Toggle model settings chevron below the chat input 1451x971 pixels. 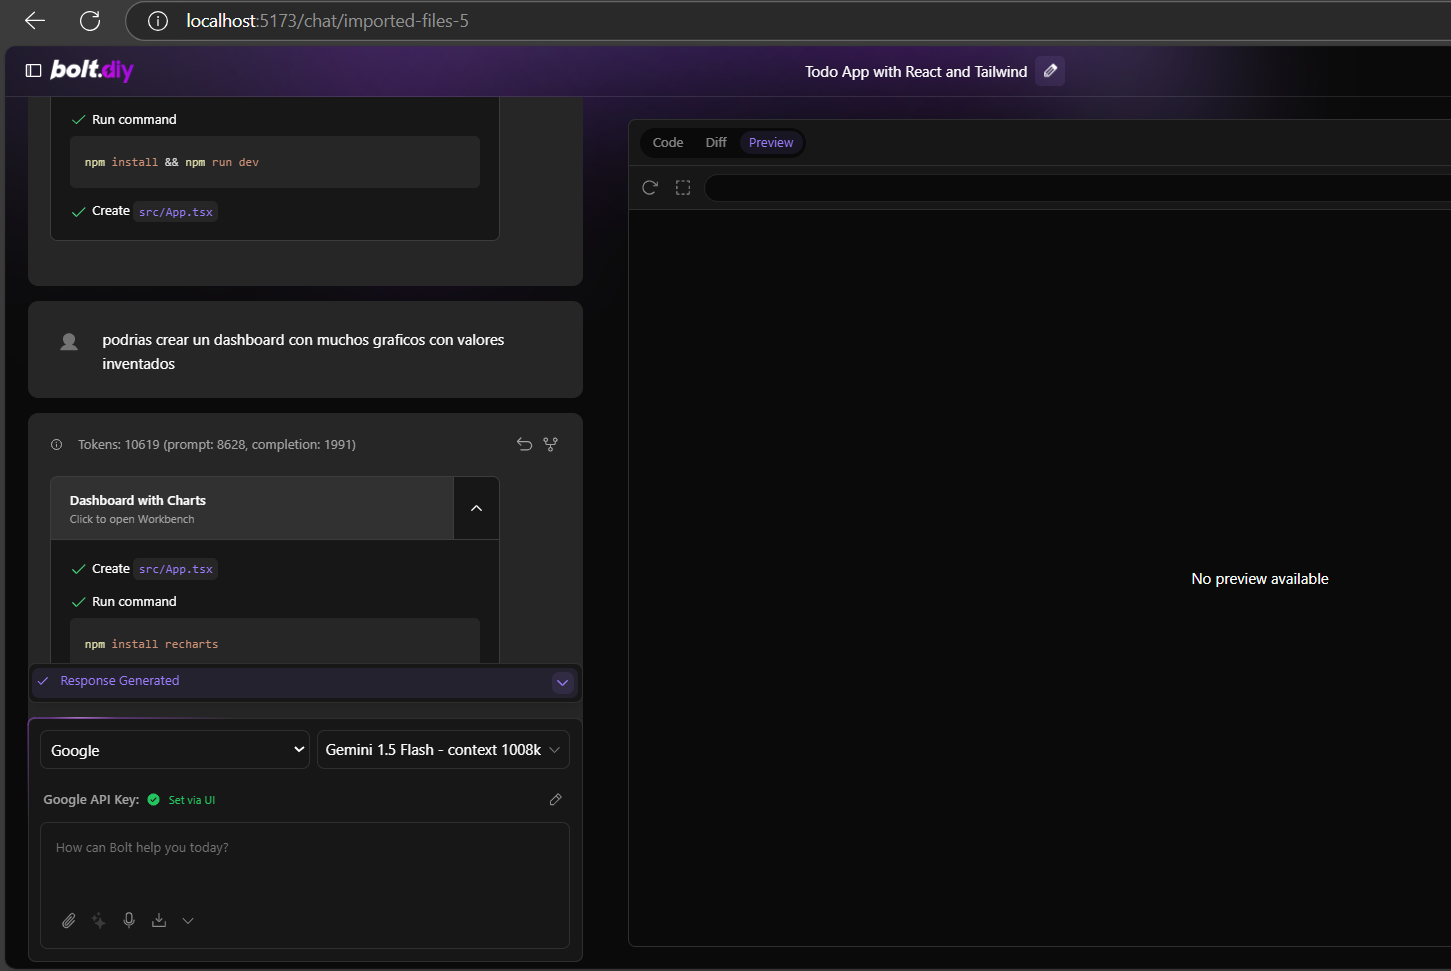[x=188, y=921]
